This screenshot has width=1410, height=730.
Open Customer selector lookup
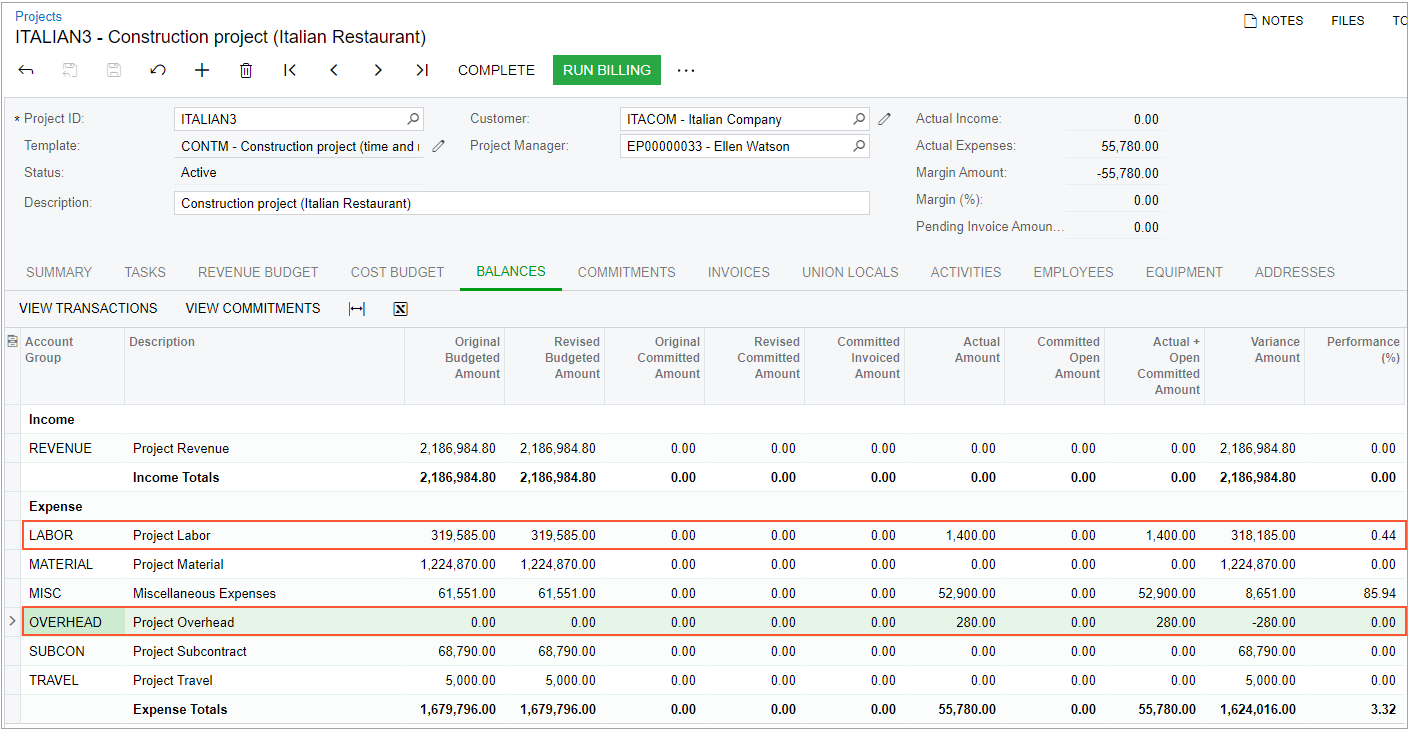tap(859, 119)
